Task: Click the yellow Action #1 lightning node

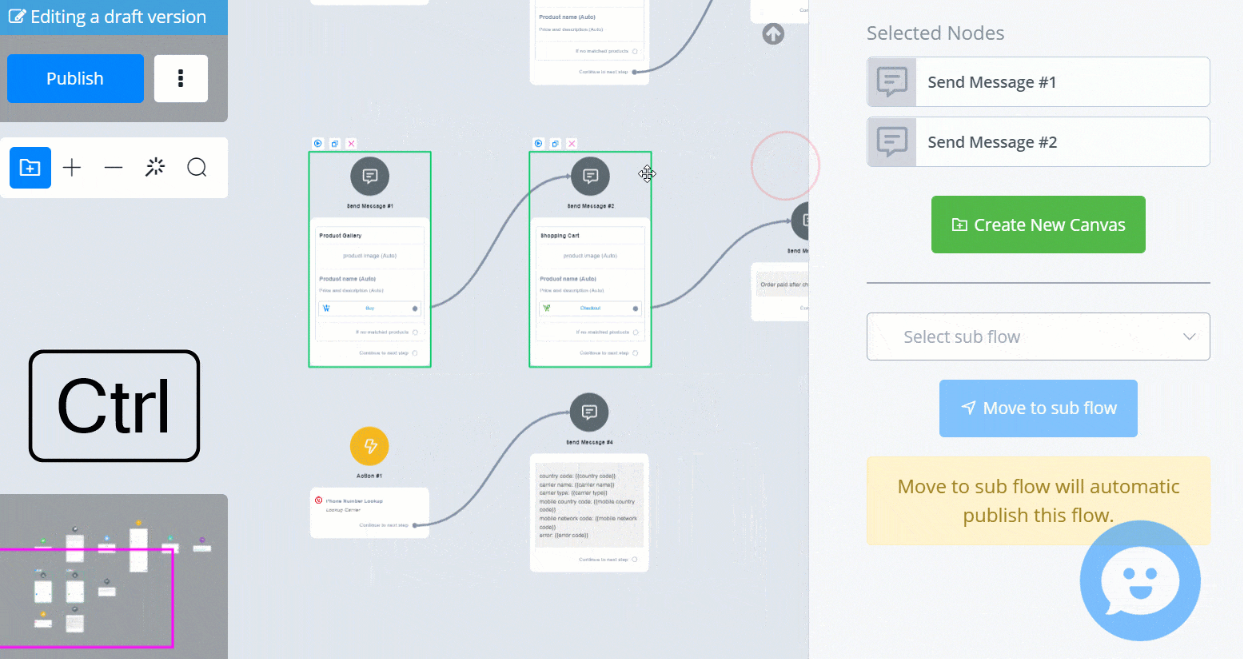Action: pos(370,446)
